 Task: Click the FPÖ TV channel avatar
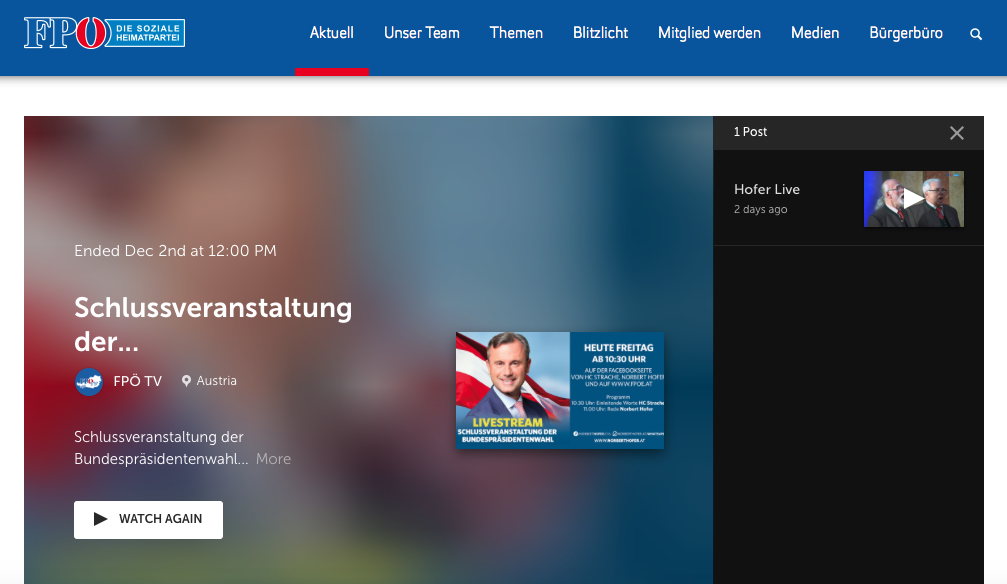(x=89, y=382)
